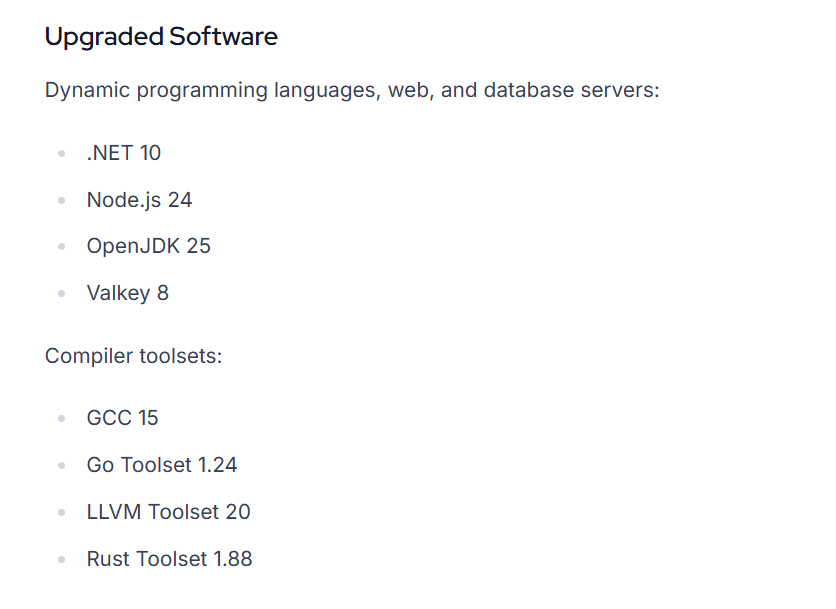The image size is (836, 609).
Task: Select the GCC 15 list item
Action: pos(122,418)
